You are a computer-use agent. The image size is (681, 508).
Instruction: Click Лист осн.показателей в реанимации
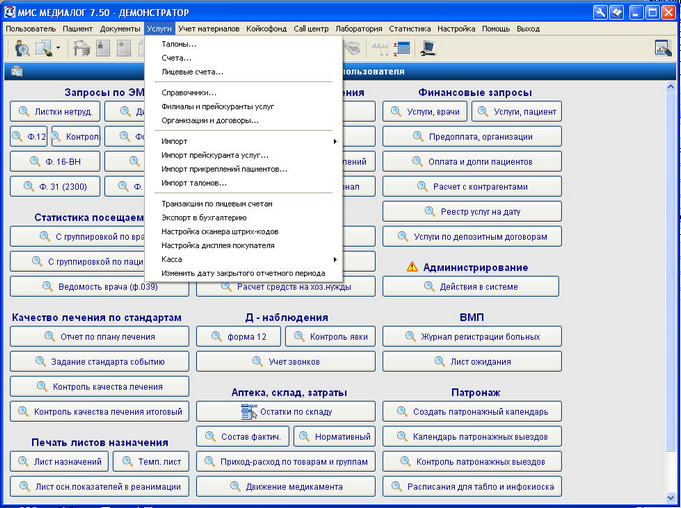(x=99, y=487)
